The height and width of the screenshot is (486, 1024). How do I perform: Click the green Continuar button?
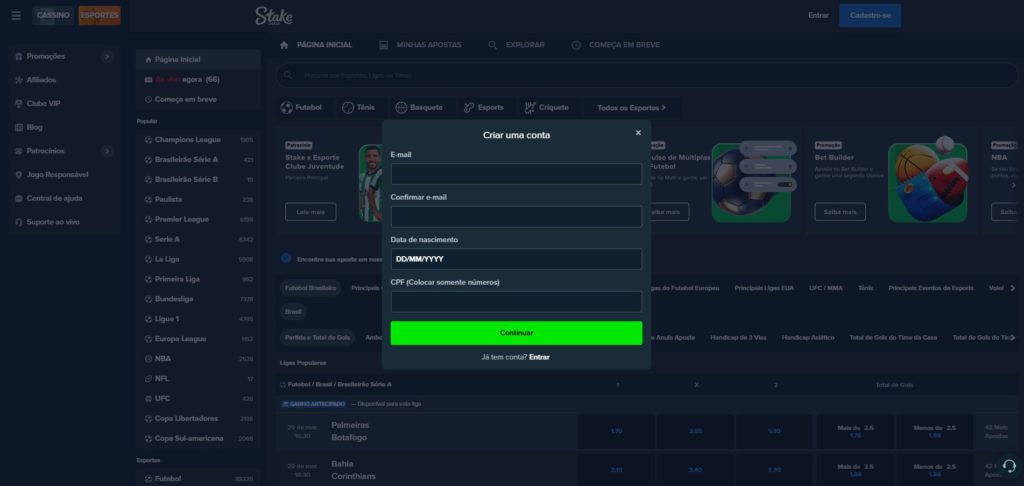516,333
